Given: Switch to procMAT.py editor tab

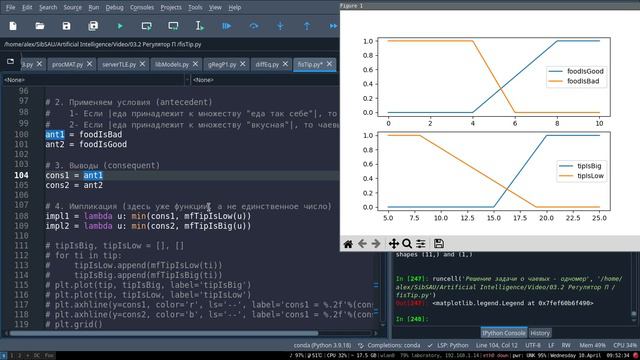Looking at the screenshot, I should pos(67,64).
